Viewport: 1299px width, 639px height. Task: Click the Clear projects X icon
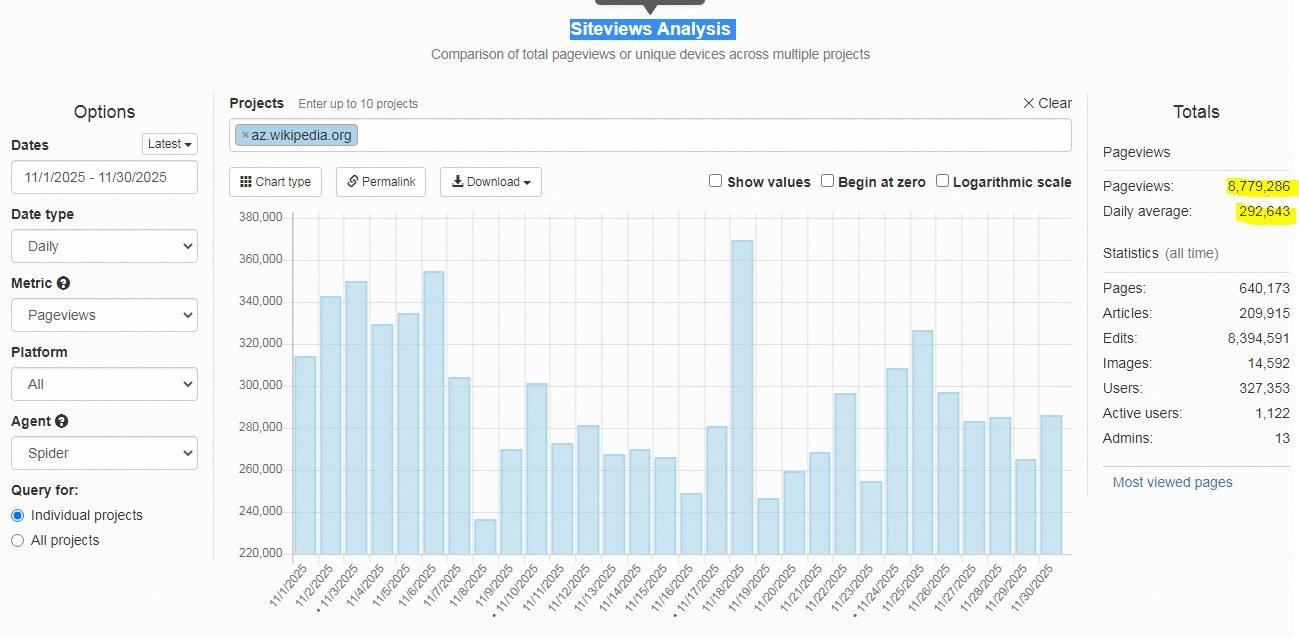pyautogui.click(x=1029, y=103)
